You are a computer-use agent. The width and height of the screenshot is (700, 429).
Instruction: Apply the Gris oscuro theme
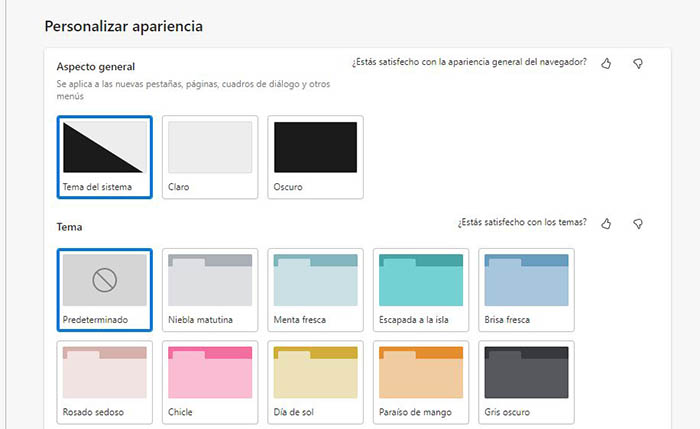(527, 381)
